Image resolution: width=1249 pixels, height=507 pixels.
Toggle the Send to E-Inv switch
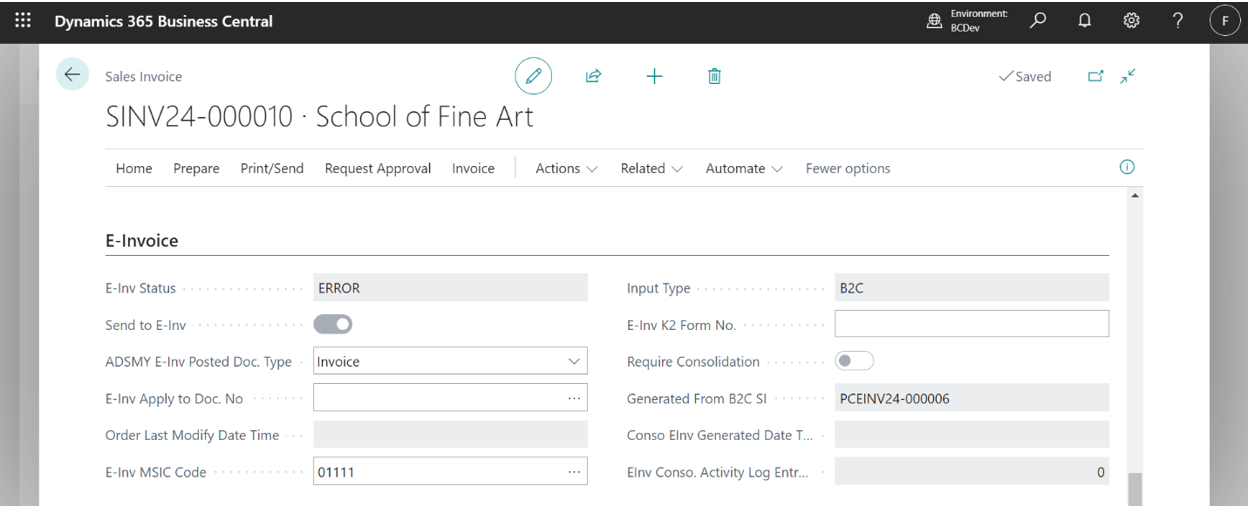(x=333, y=325)
